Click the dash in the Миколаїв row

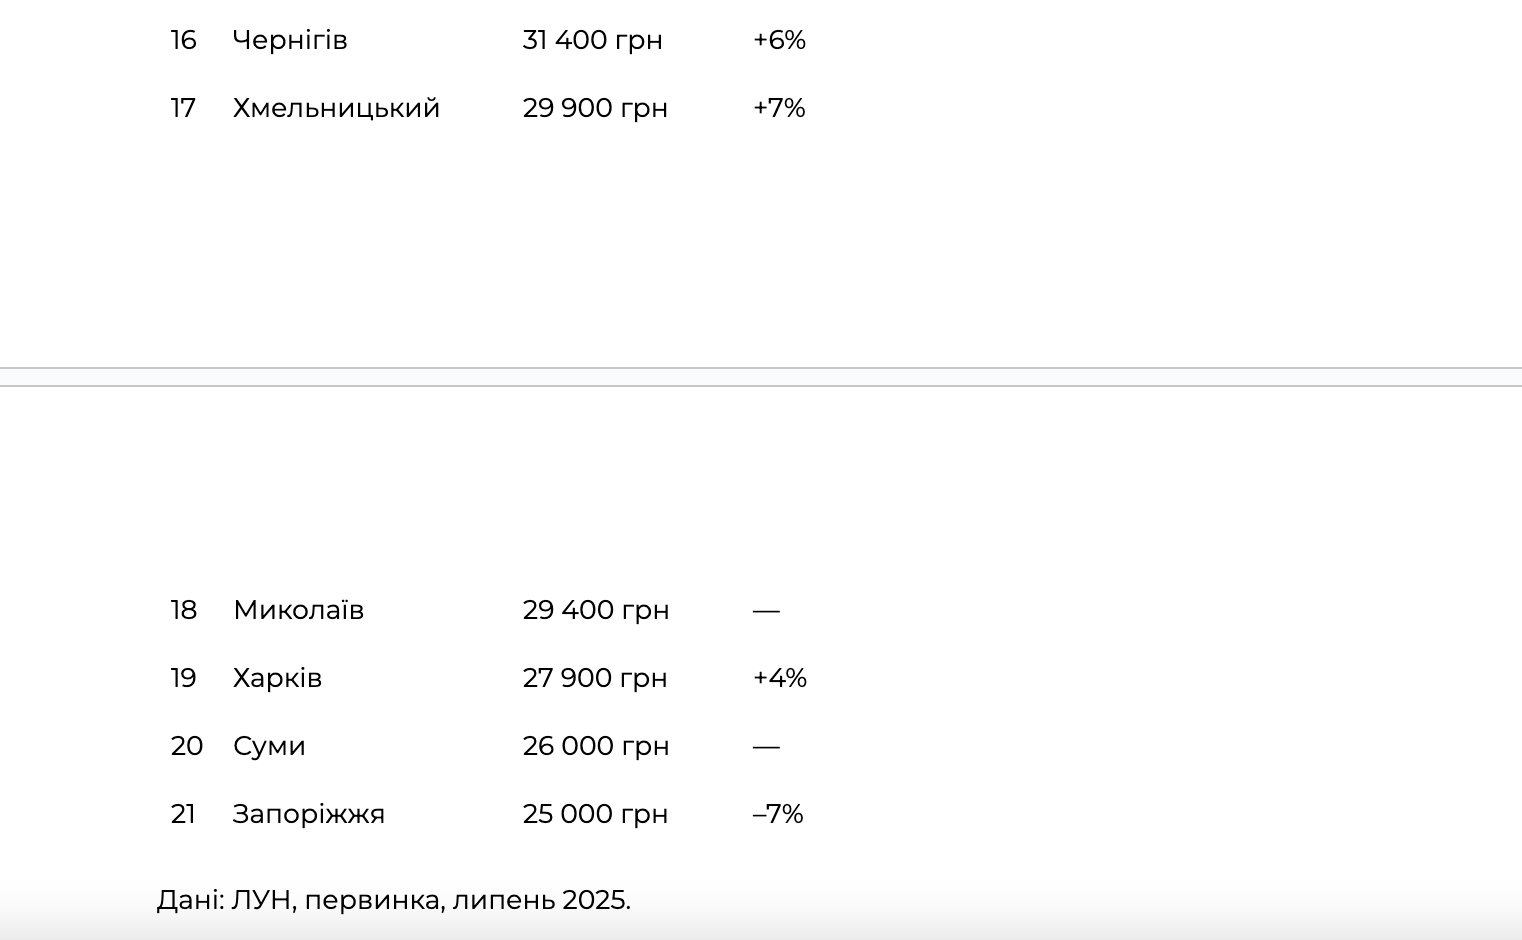766,610
